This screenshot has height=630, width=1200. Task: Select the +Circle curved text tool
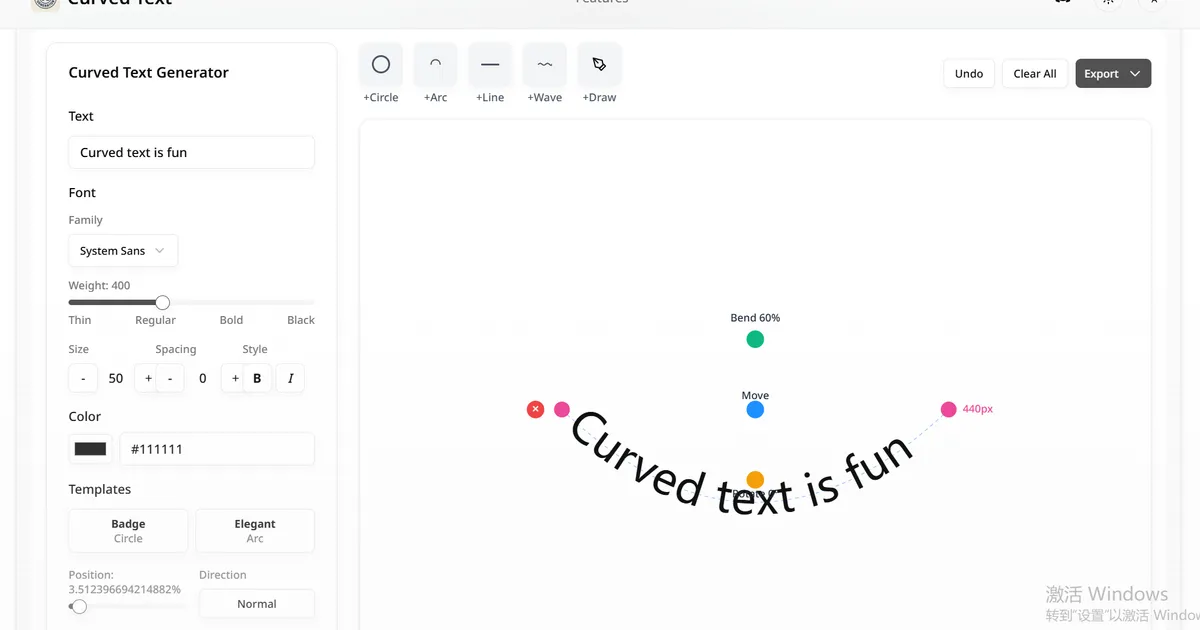pyautogui.click(x=380, y=63)
